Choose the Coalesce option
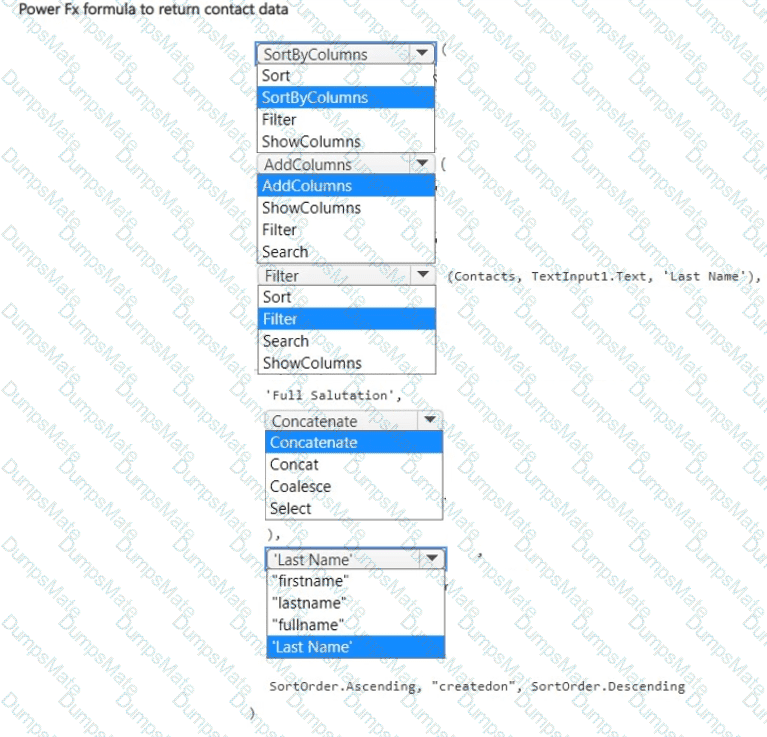Screen dimensions: 767x737 [x=300, y=486]
